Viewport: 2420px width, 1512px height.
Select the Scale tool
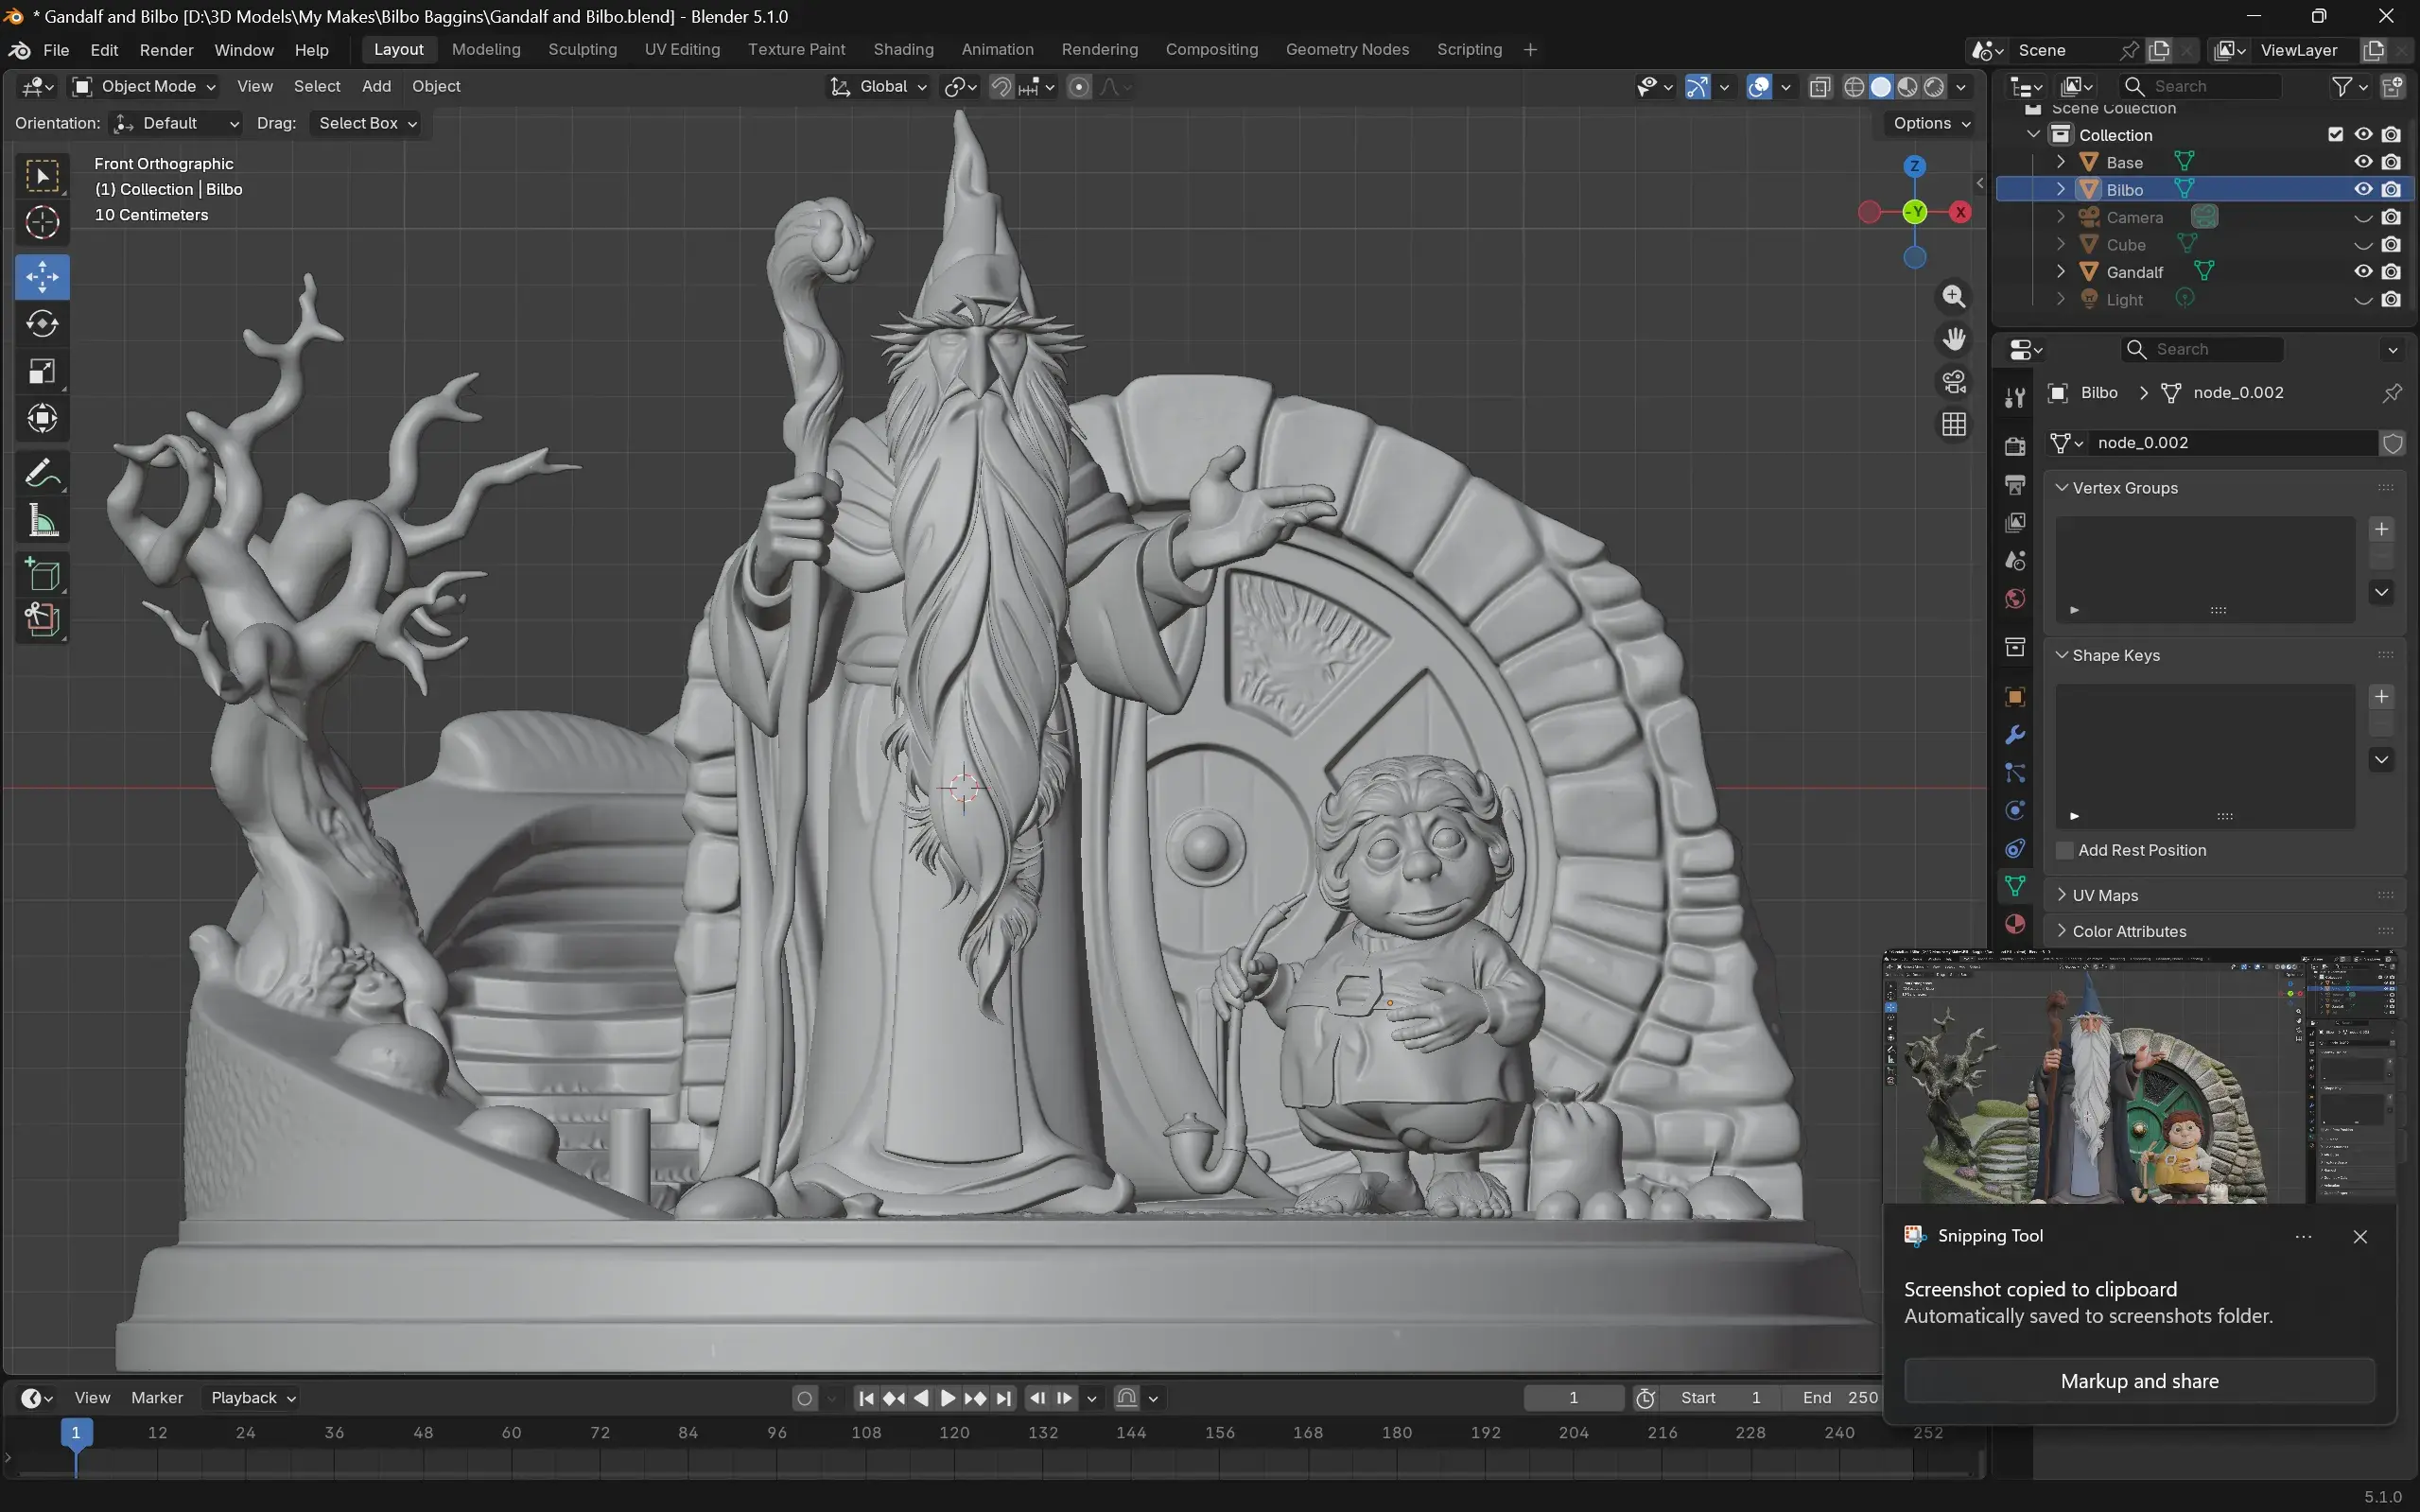coord(42,371)
